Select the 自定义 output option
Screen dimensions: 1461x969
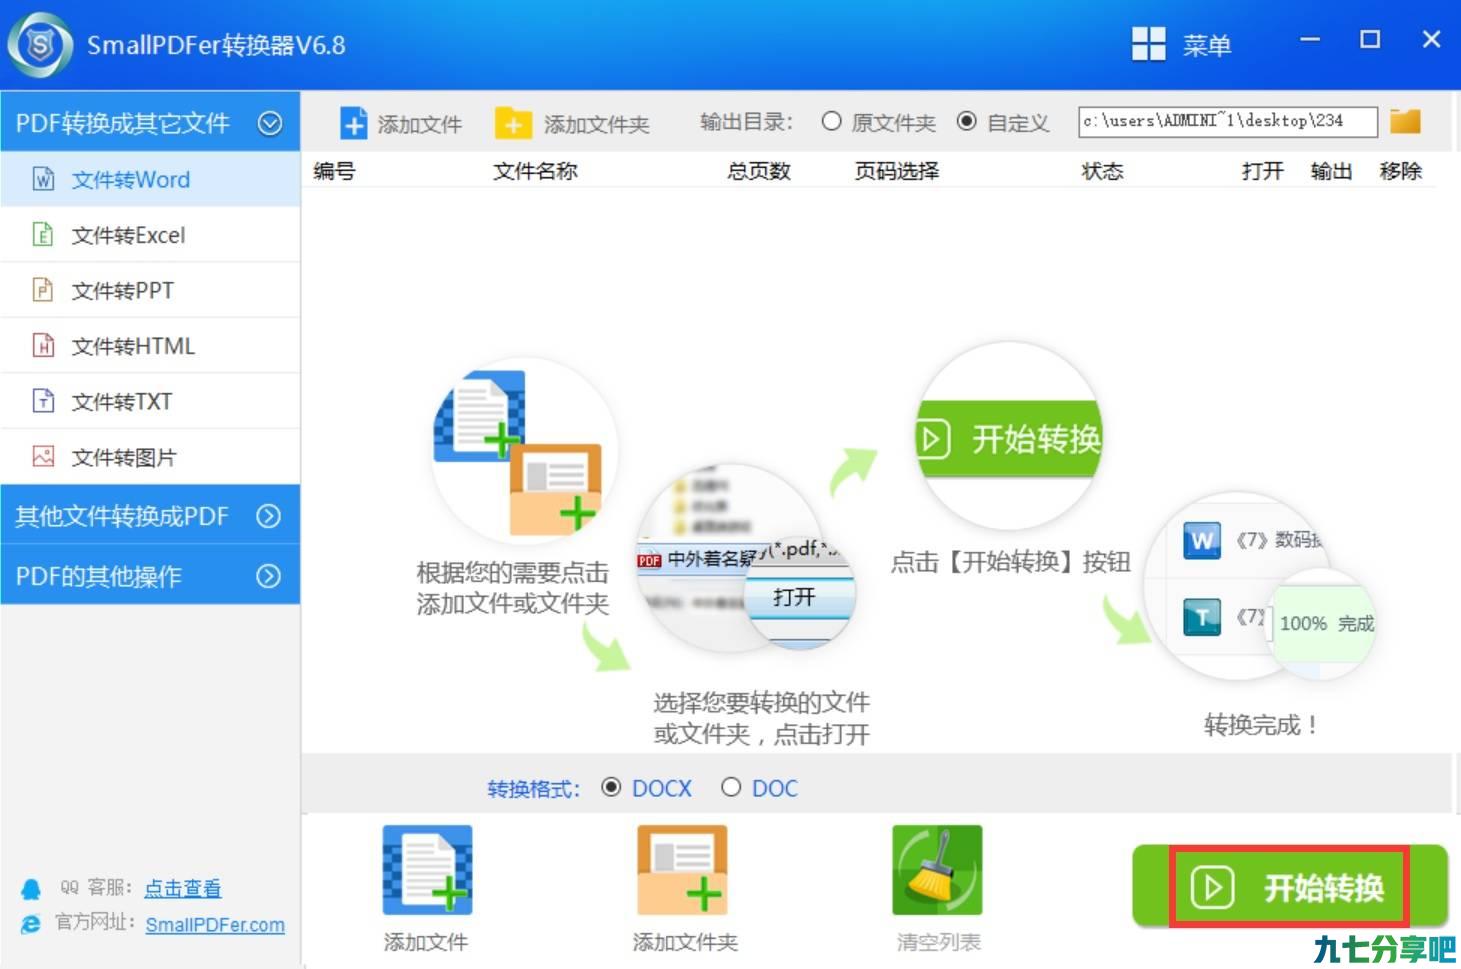tap(1002, 122)
